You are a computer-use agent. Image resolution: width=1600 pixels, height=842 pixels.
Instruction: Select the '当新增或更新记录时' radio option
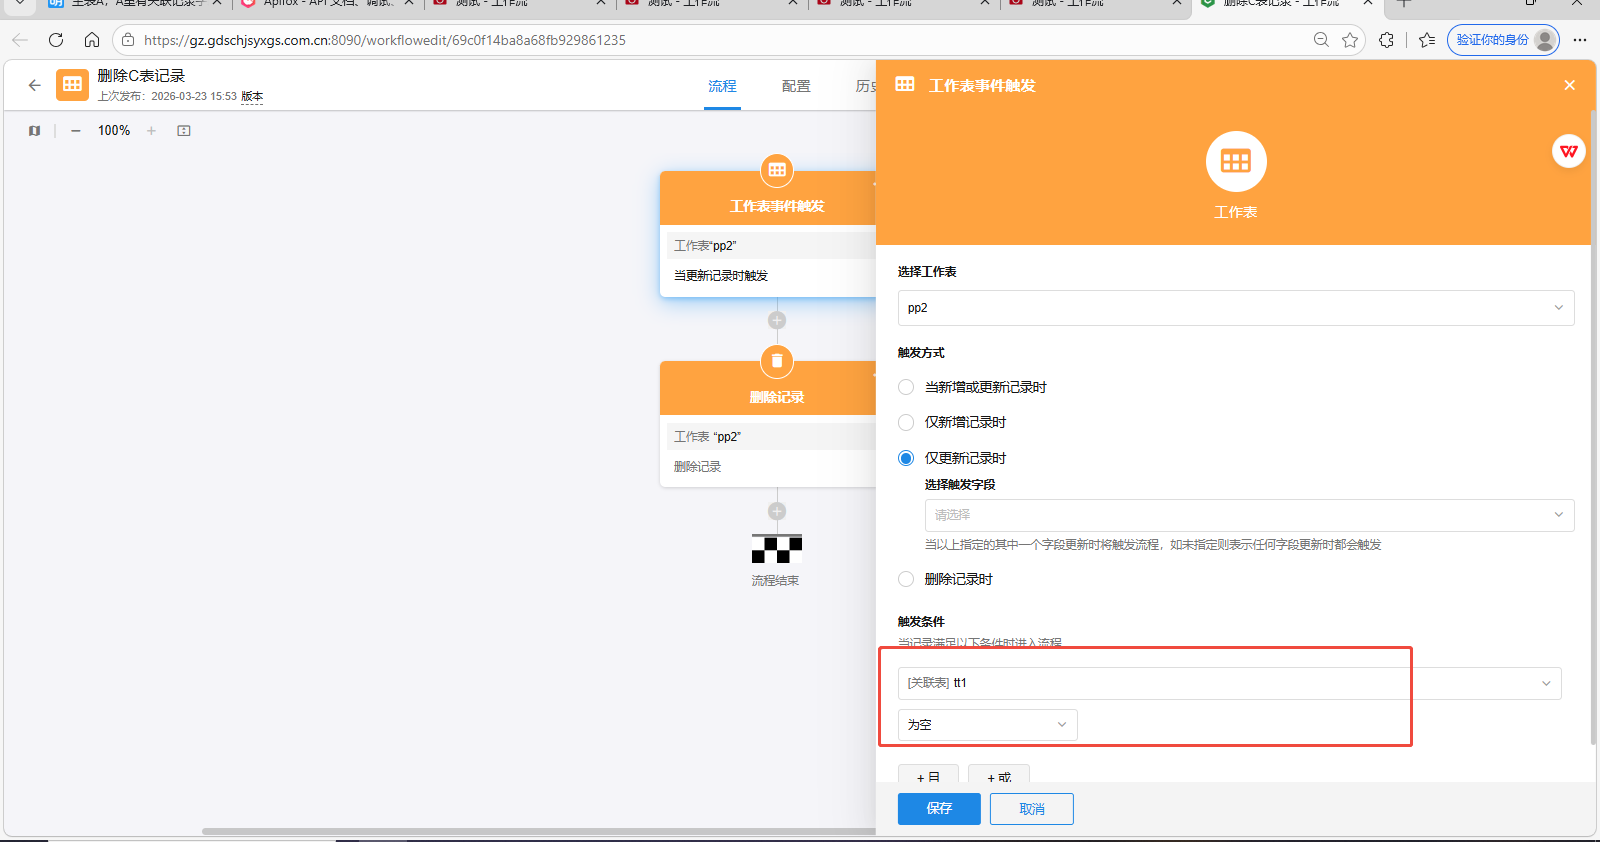(906, 388)
